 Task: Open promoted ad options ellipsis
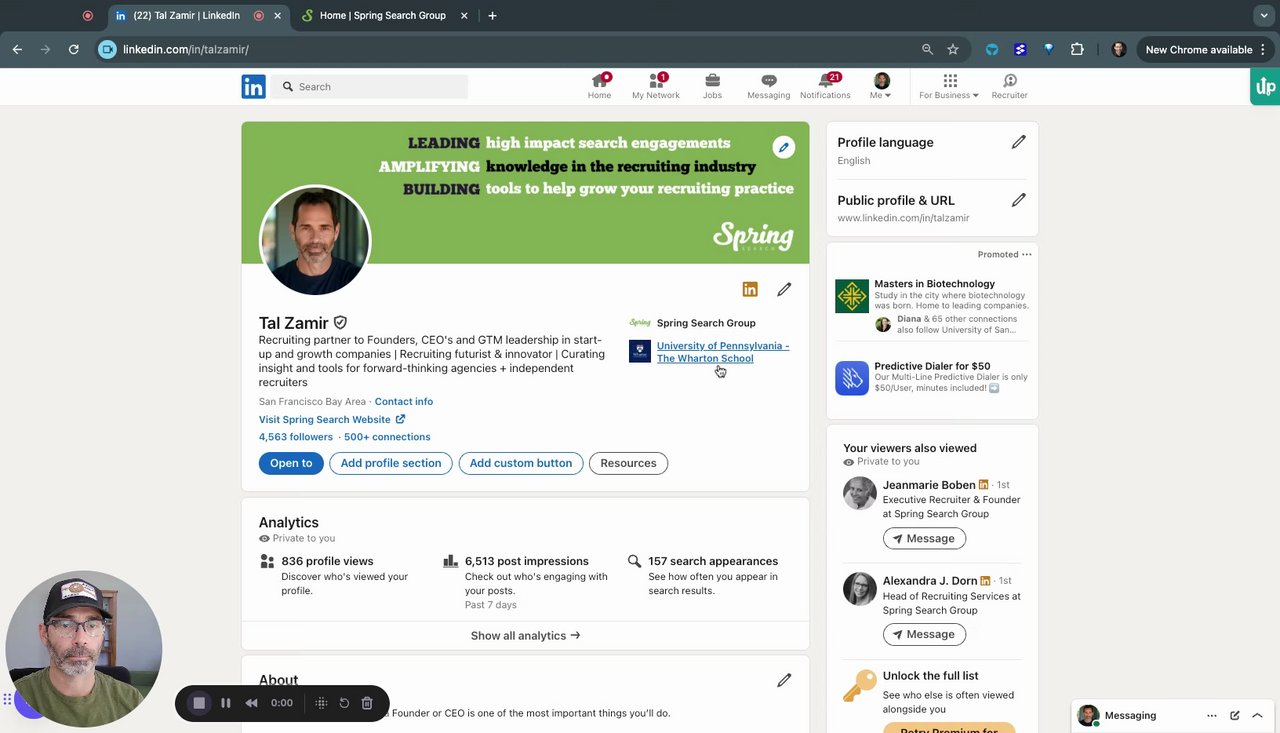[x=1027, y=255]
